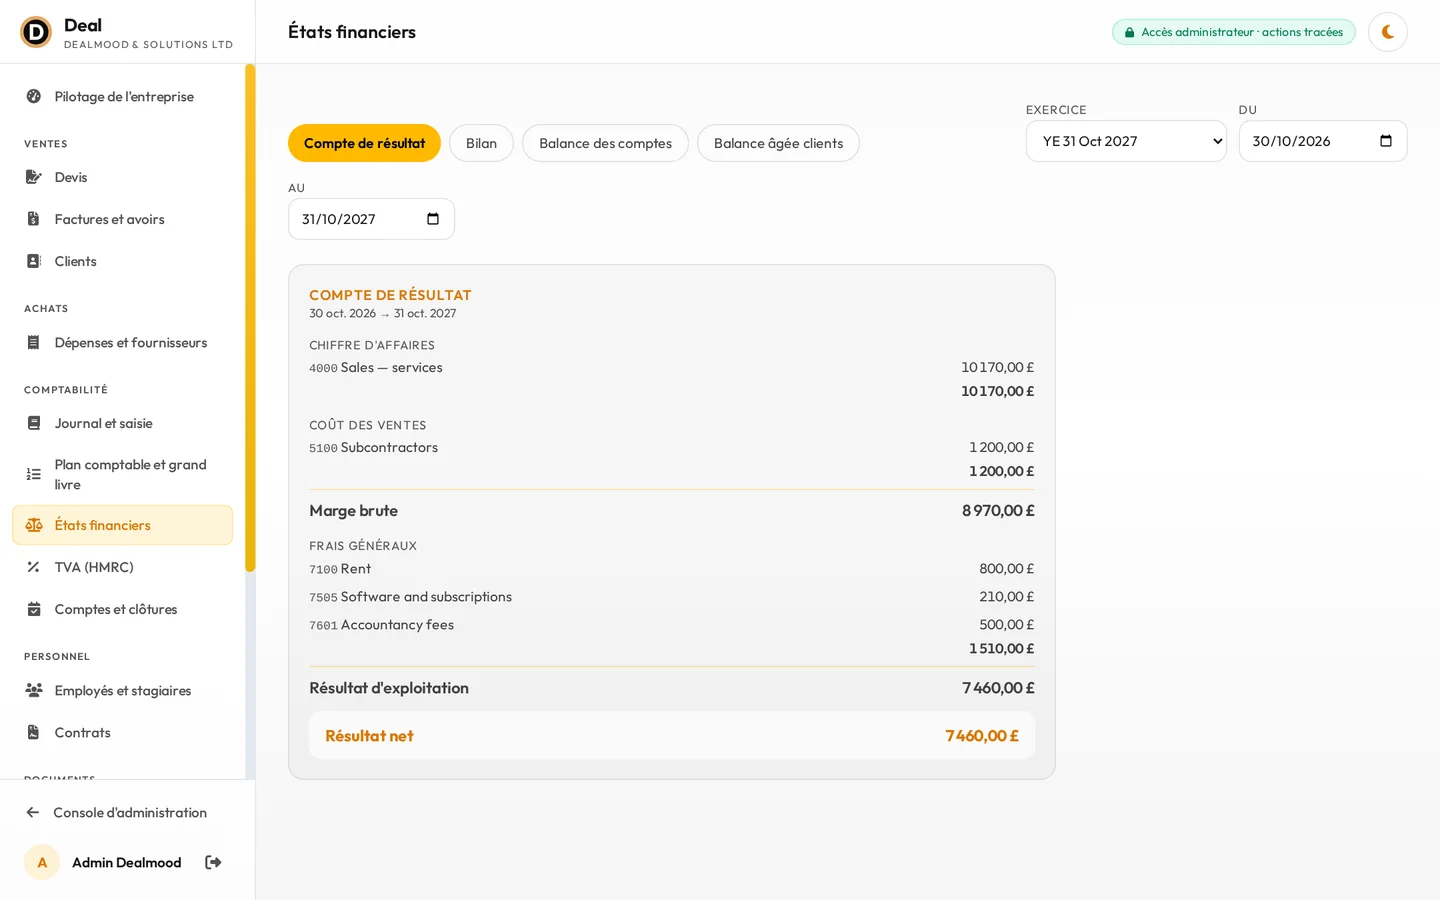The image size is (1440, 900).
Task: Open TVA (HMRC) in the sidebar
Action: [x=122, y=567]
